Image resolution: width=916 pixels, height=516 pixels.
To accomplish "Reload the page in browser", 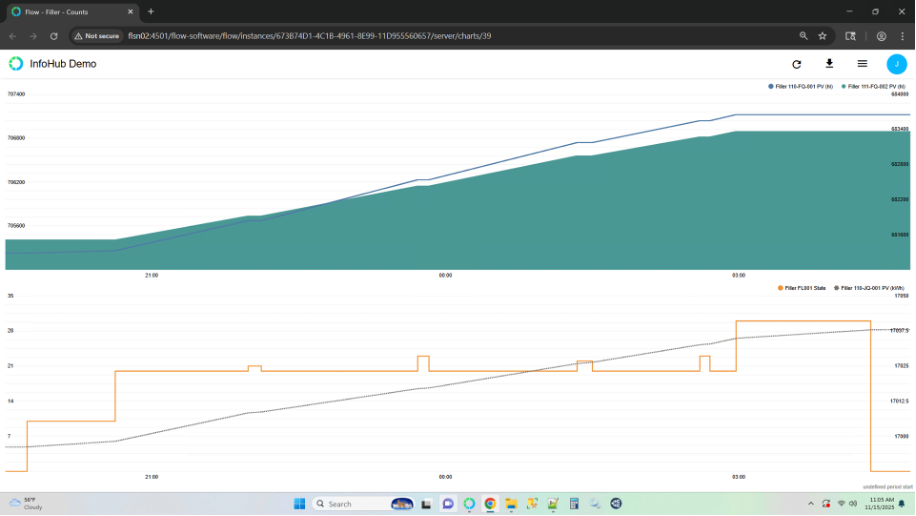I will pyautogui.click(x=54, y=36).
